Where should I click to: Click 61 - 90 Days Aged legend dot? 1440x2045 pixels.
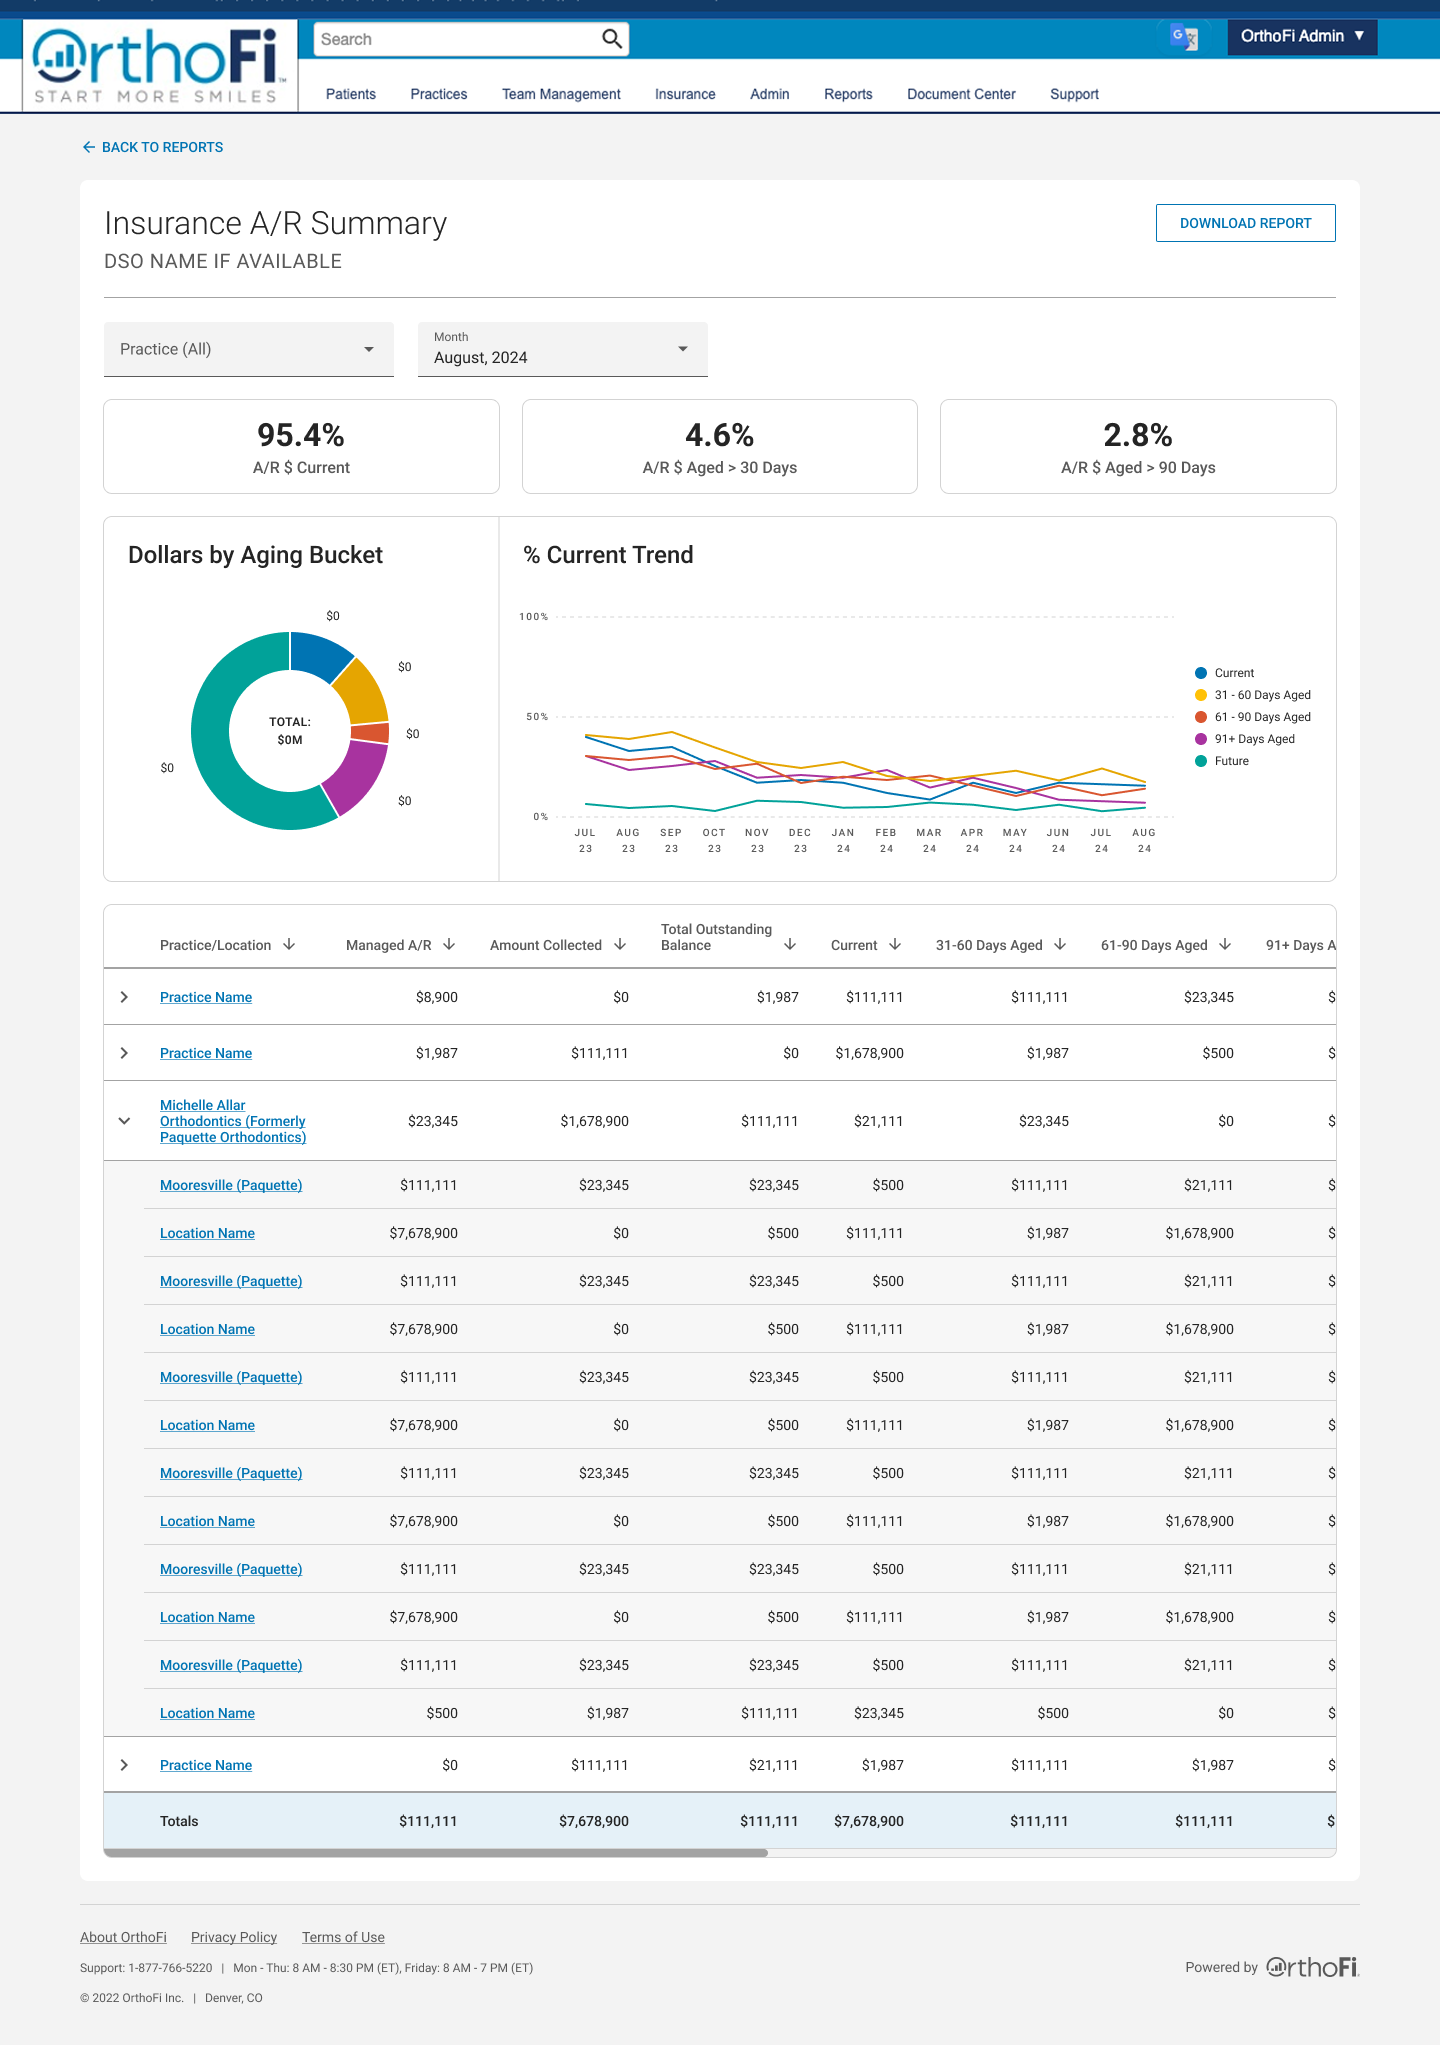[x=1201, y=717]
